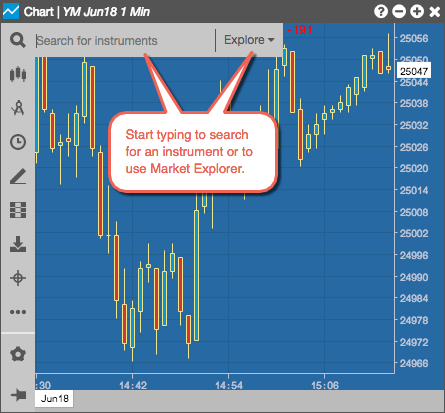
Task: Click the magnifying glass search icon
Action: click(x=18, y=40)
